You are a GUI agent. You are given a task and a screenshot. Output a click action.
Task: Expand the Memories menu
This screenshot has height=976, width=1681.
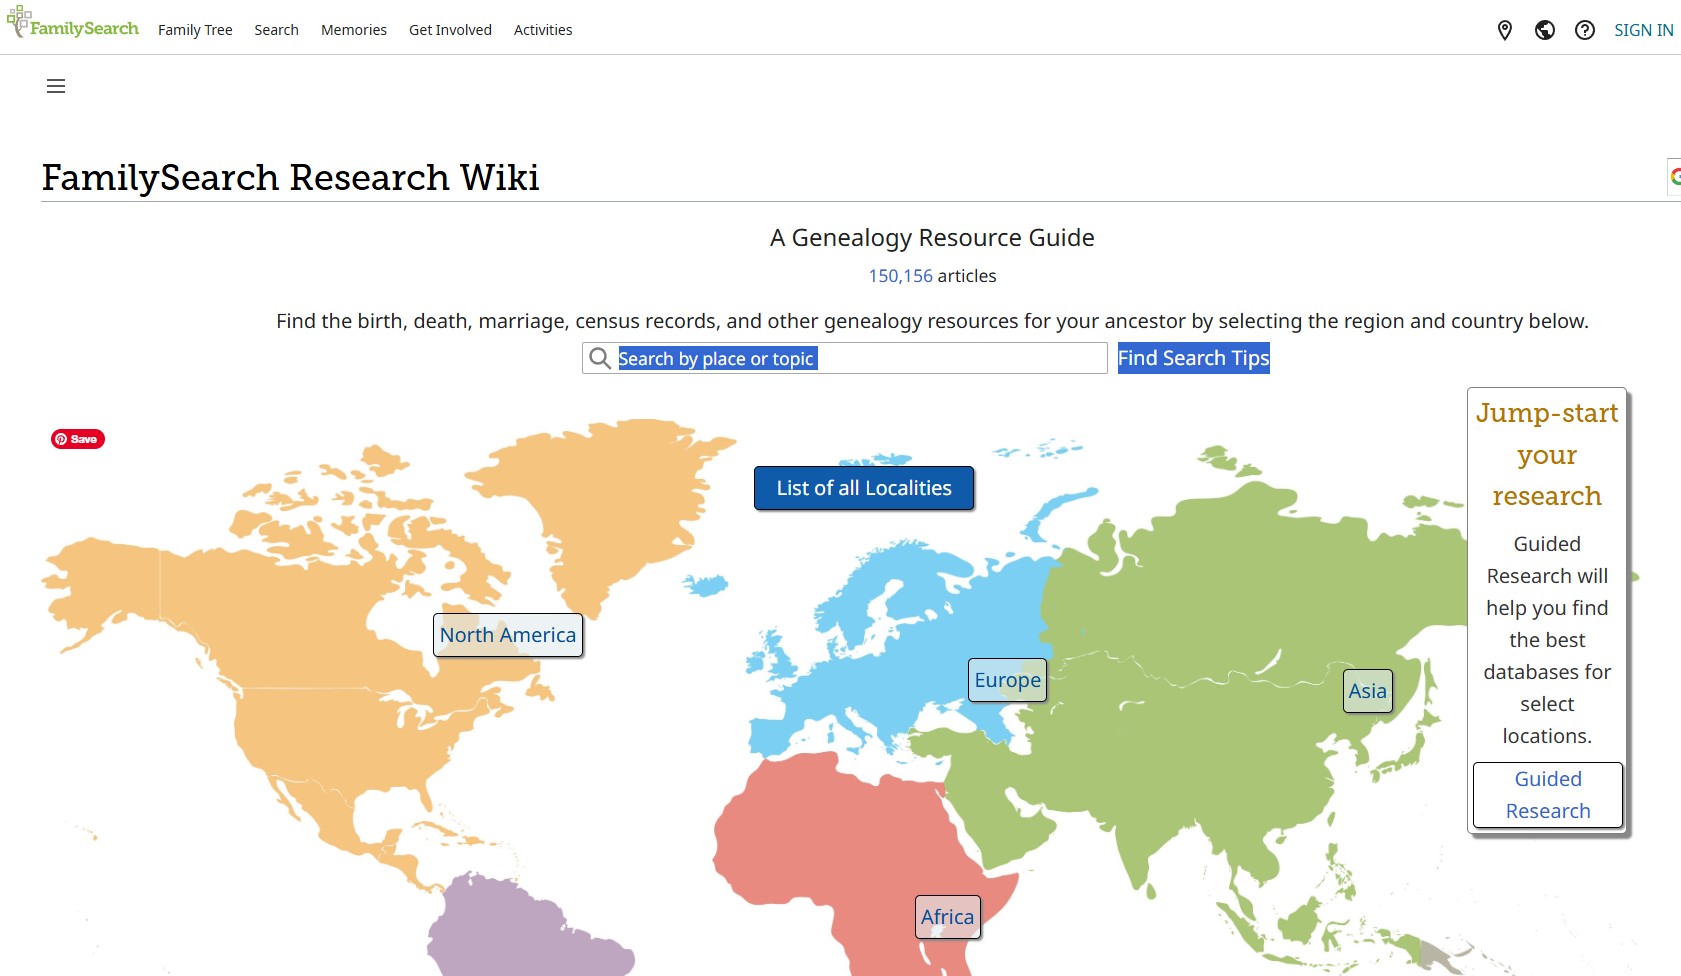tap(353, 30)
